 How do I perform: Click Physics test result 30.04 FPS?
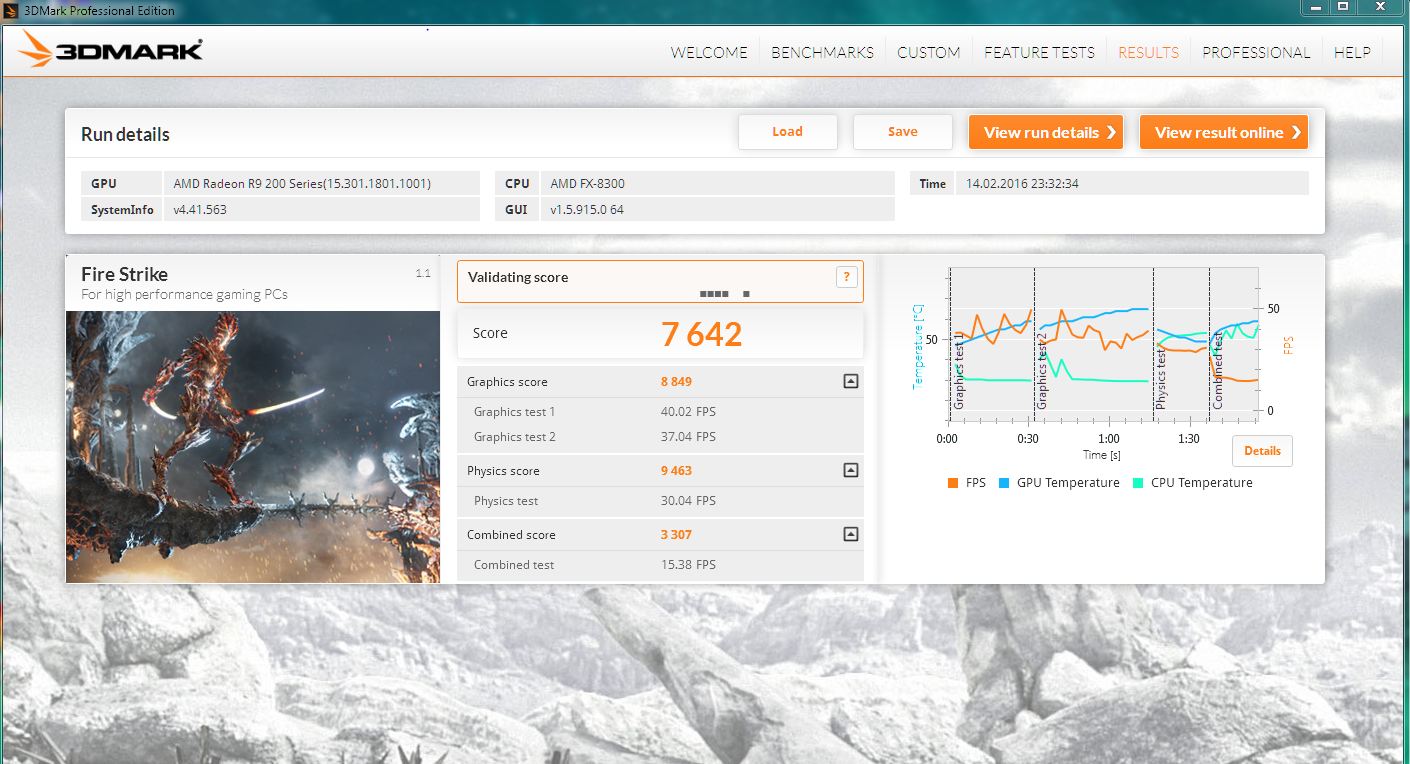tap(688, 501)
